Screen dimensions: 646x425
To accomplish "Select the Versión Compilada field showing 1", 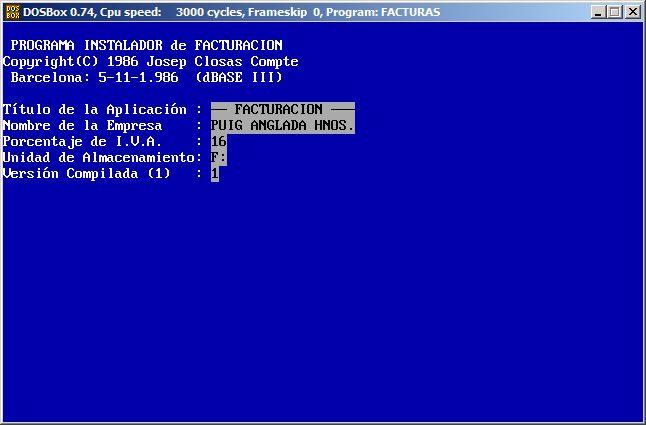I will point(215,173).
